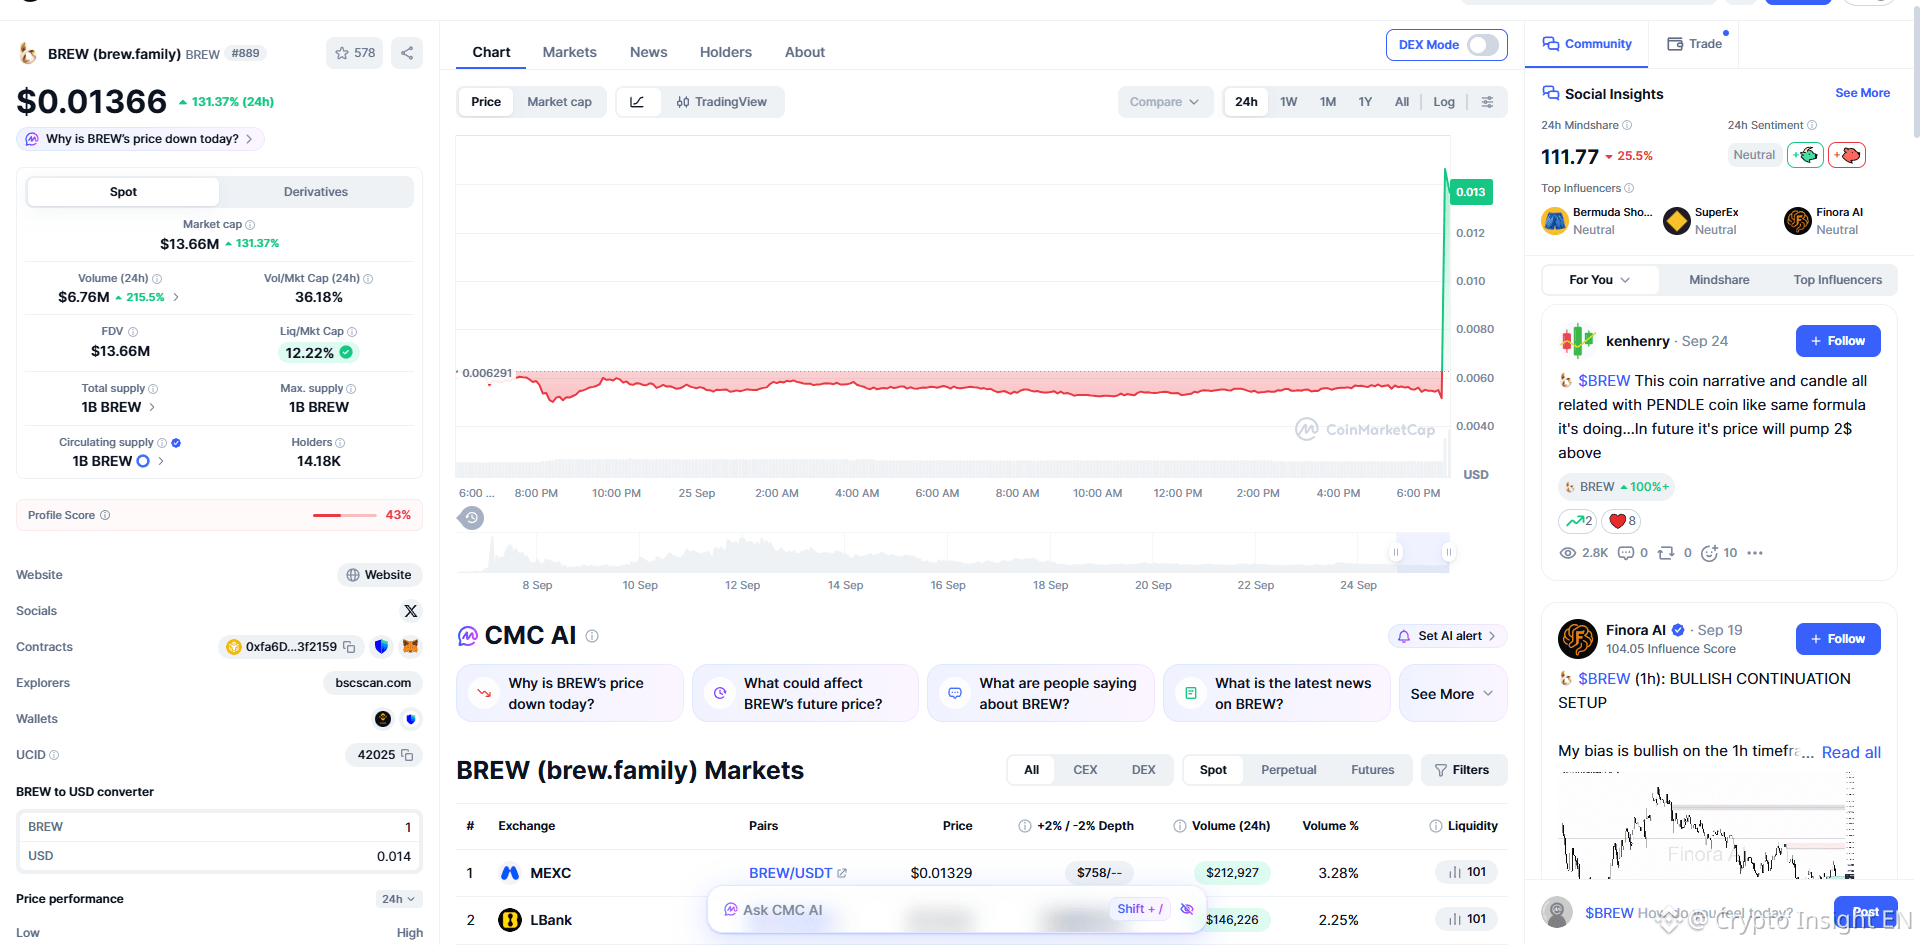Open the Compare dropdown
This screenshot has height=945, width=1920.
[x=1165, y=102]
